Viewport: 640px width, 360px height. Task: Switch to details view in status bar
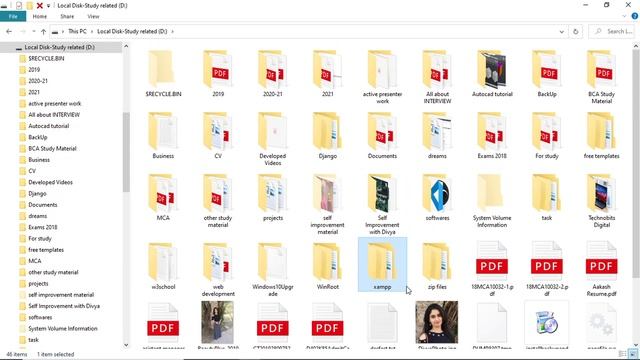[x=622, y=354]
